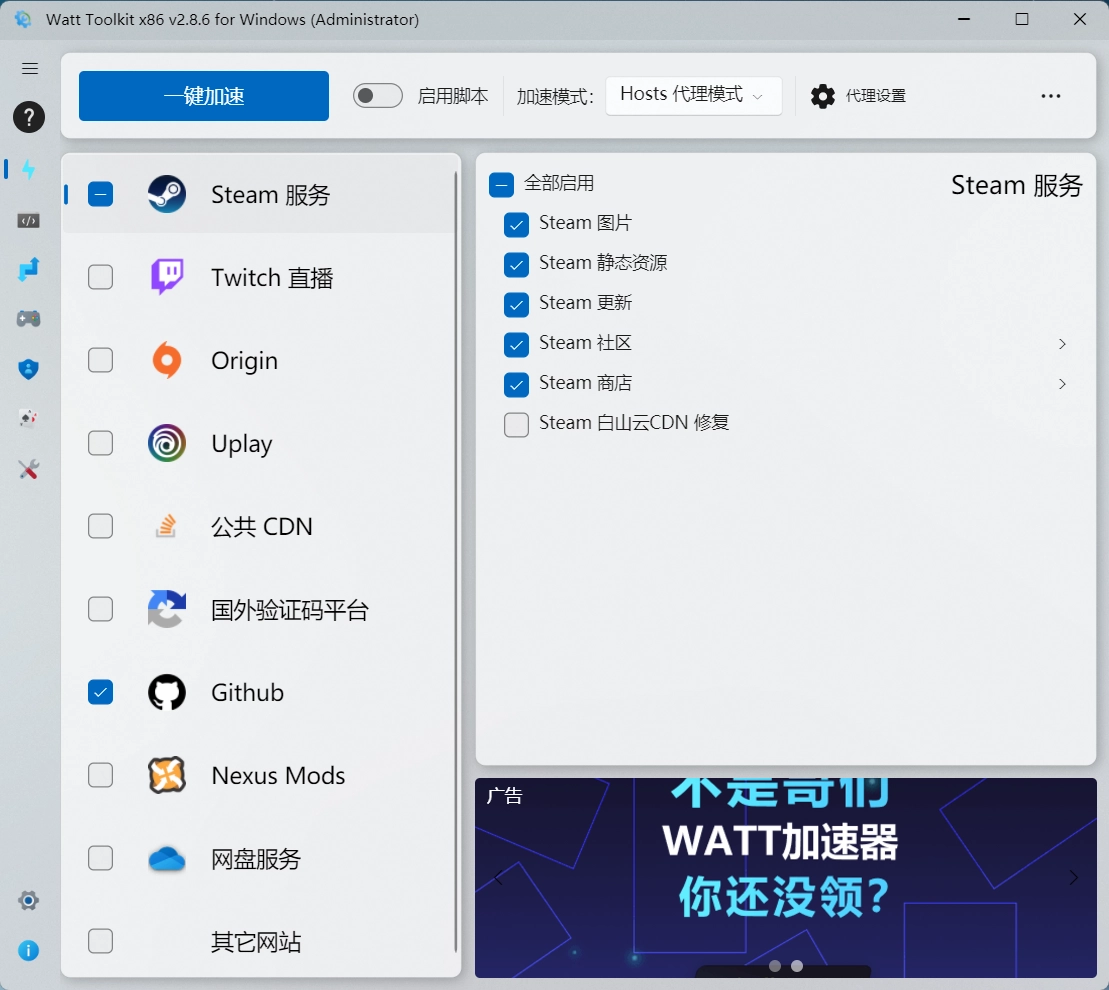Click the 代理设置 gear icon
This screenshot has width=1109, height=990.
pyautogui.click(x=823, y=96)
